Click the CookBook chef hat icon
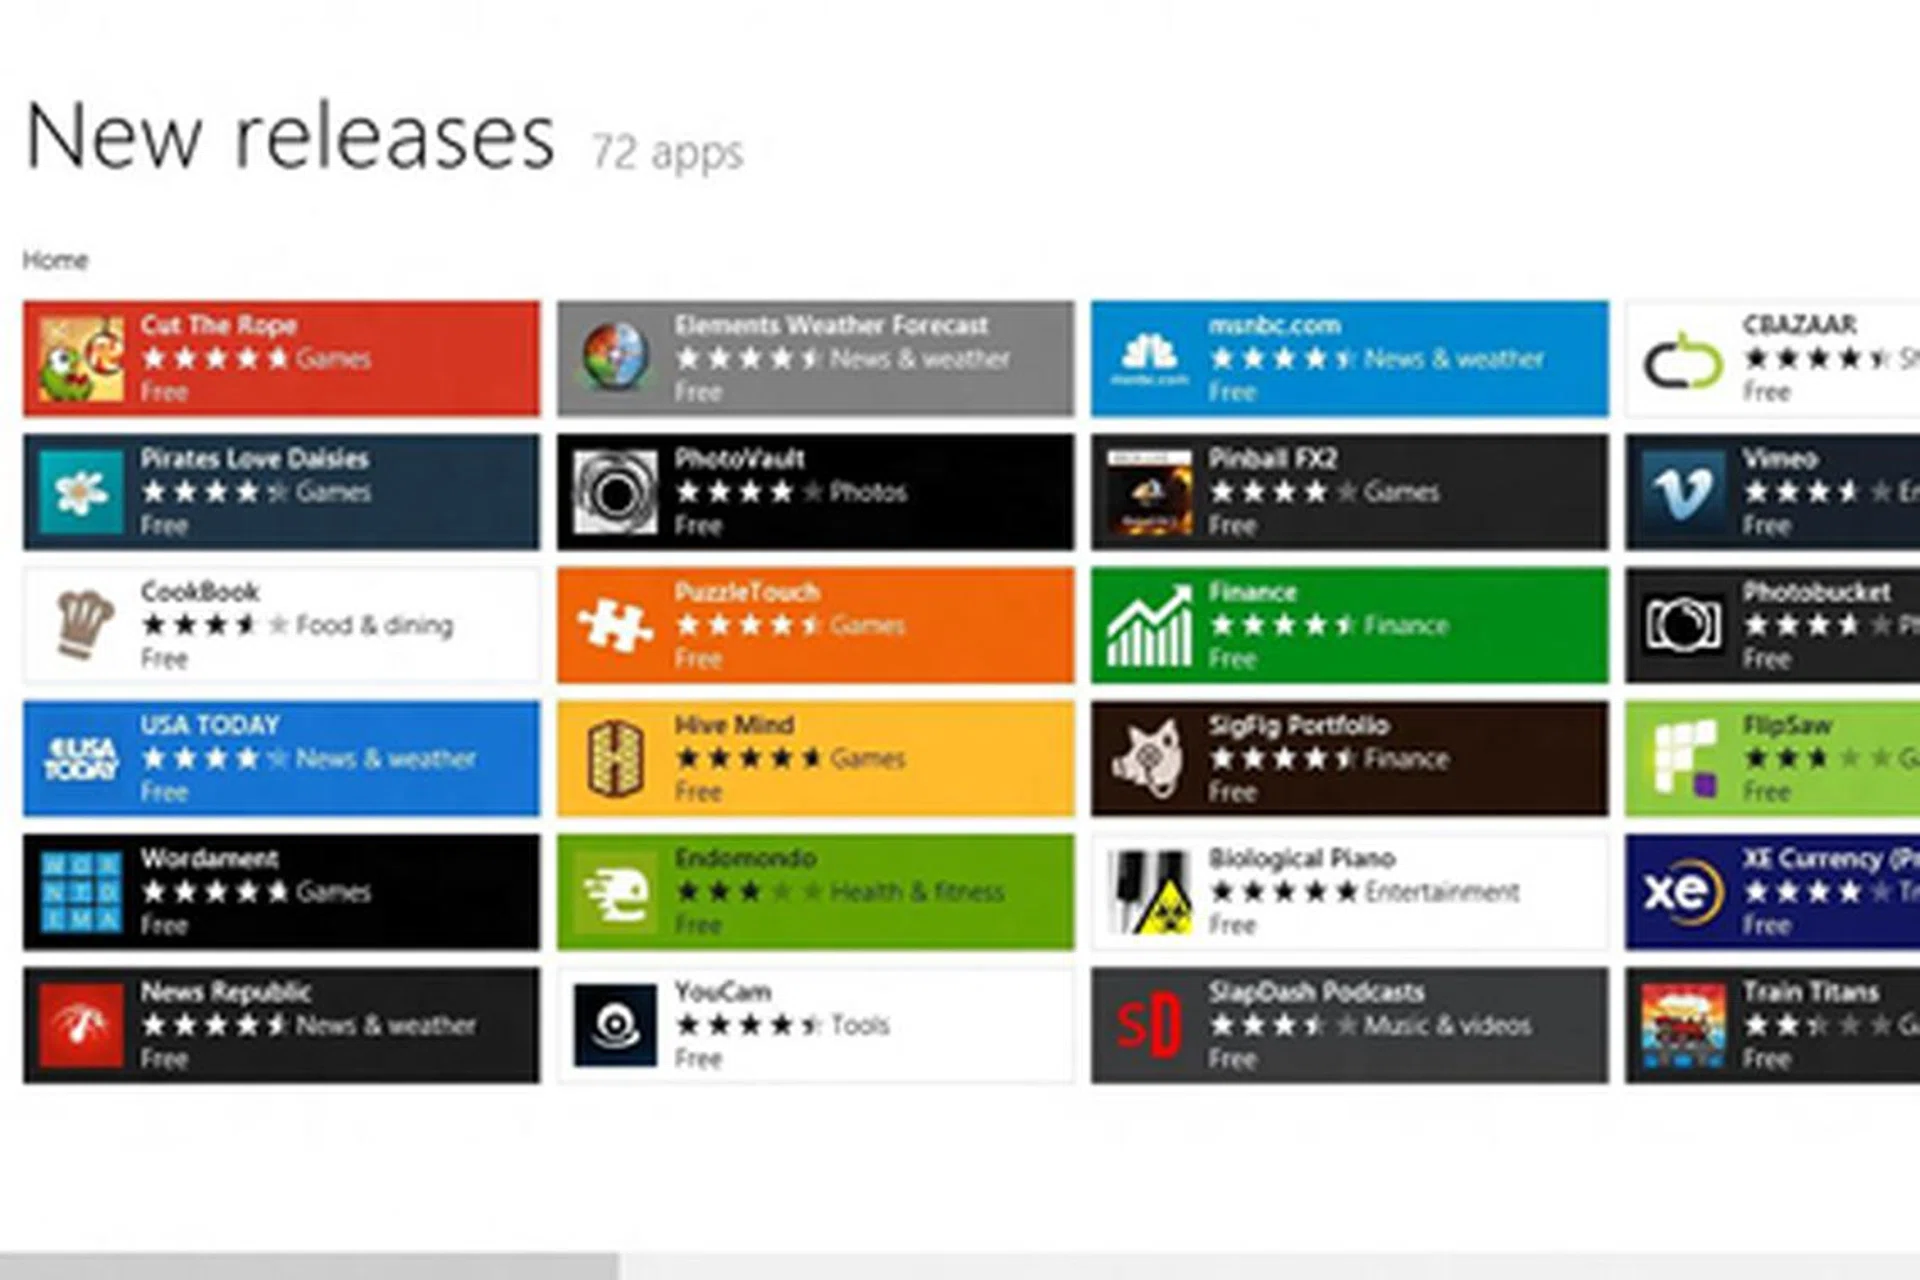Screen dimensions: 1920x1280 [82, 625]
